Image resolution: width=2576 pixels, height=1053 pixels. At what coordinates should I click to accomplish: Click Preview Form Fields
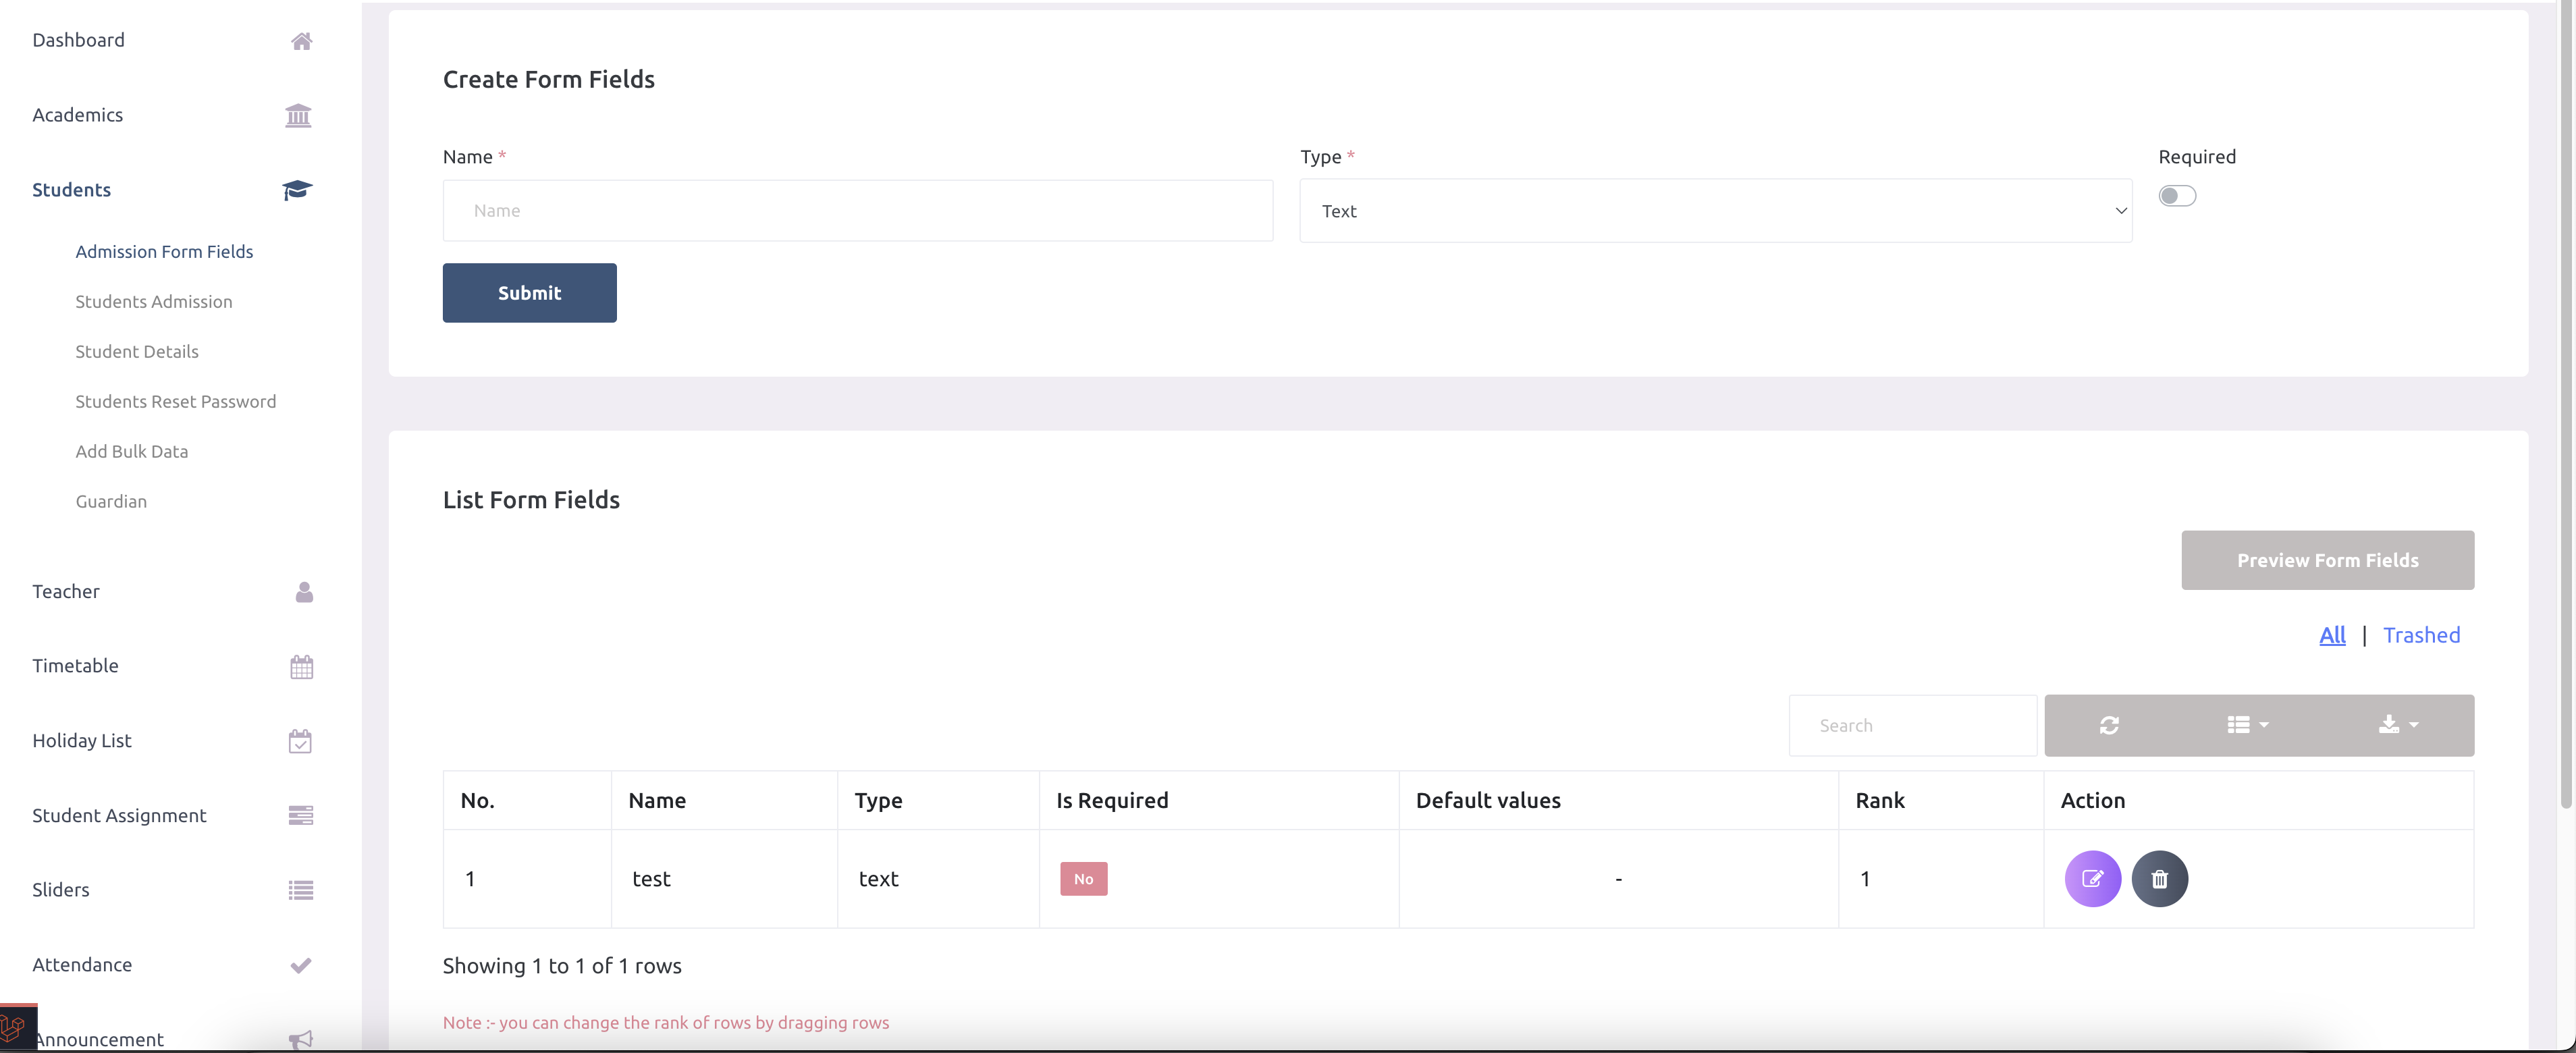[x=2327, y=560]
